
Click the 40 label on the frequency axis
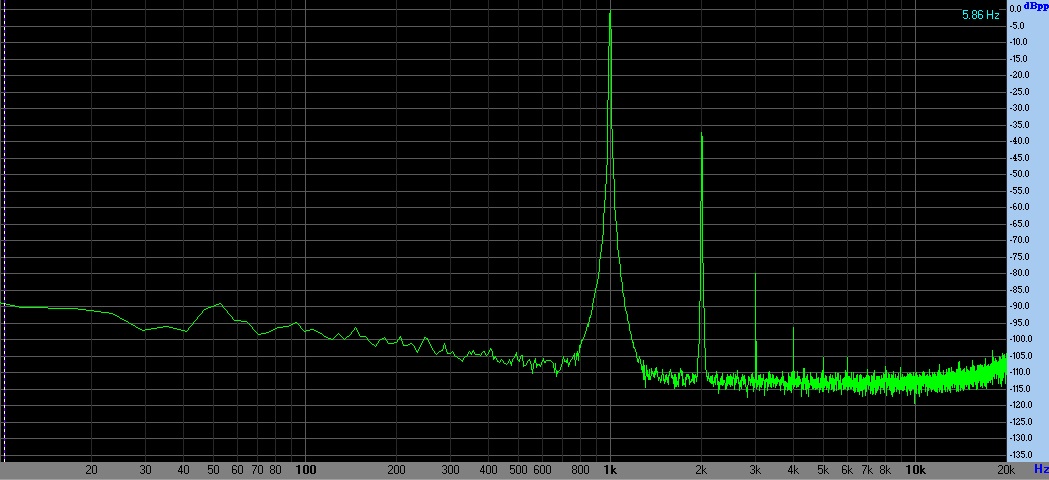tap(184, 469)
